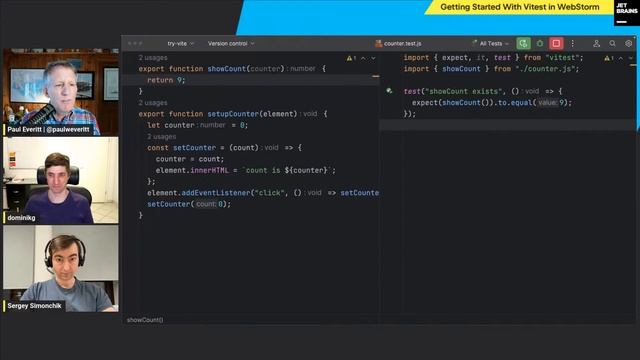Open the All Tests run configuration dropdown

(491, 43)
